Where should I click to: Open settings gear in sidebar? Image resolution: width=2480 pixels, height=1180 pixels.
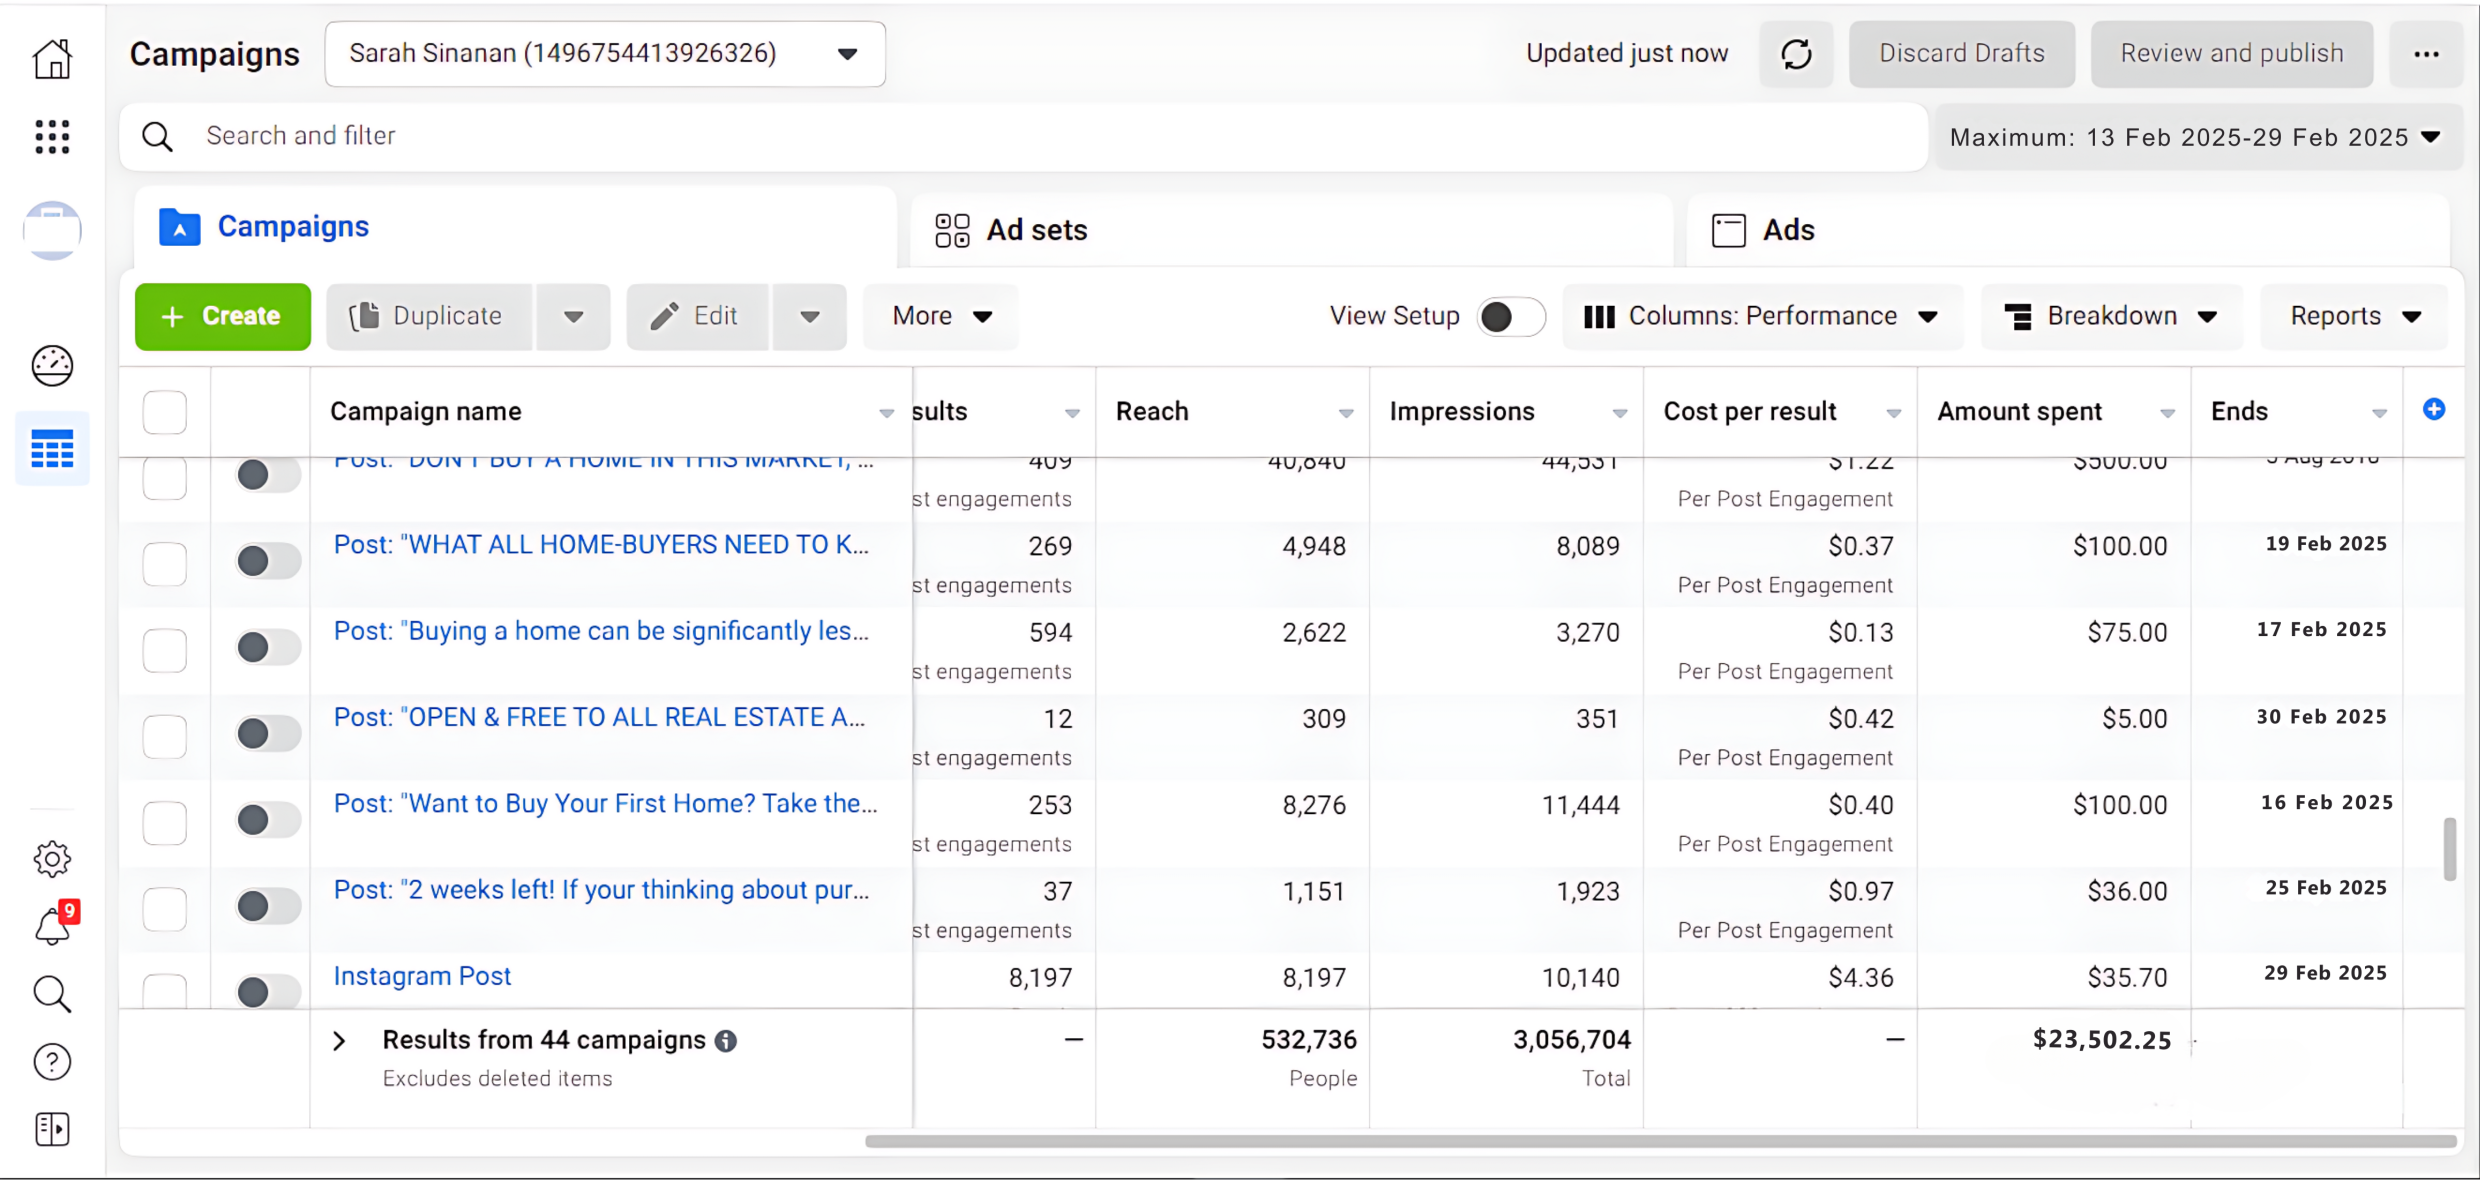click(x=52, y=859)
